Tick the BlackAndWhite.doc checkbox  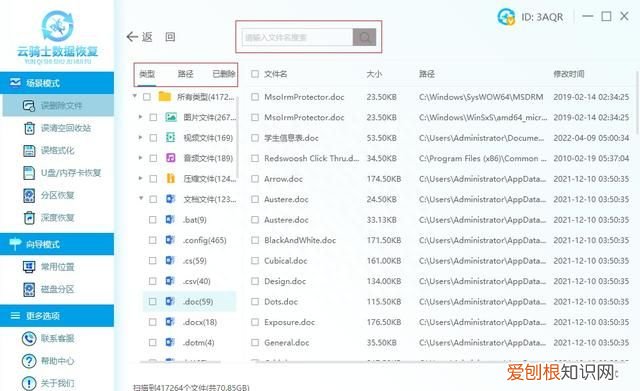click(x=255, y=240)
